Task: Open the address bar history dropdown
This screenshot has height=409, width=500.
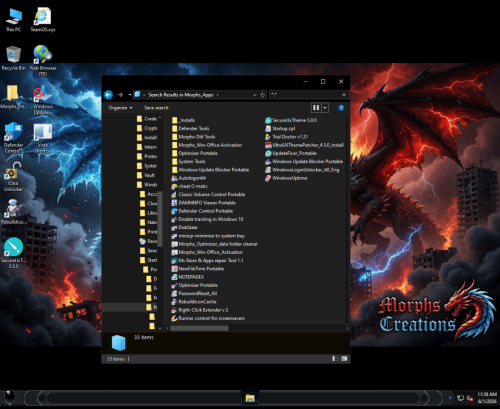Action: tap(255, 95)
